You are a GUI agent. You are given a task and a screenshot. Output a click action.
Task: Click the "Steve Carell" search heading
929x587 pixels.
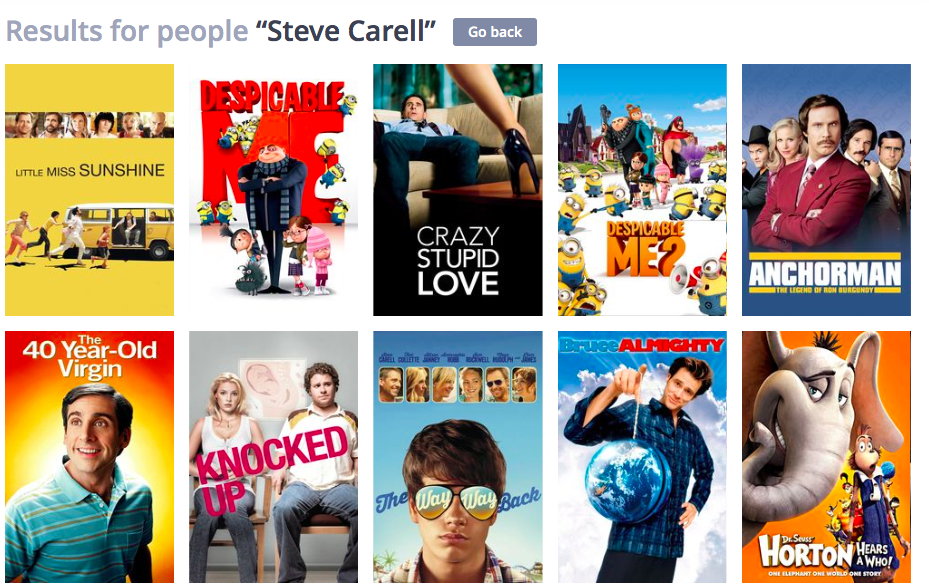[x=345, y=31]
